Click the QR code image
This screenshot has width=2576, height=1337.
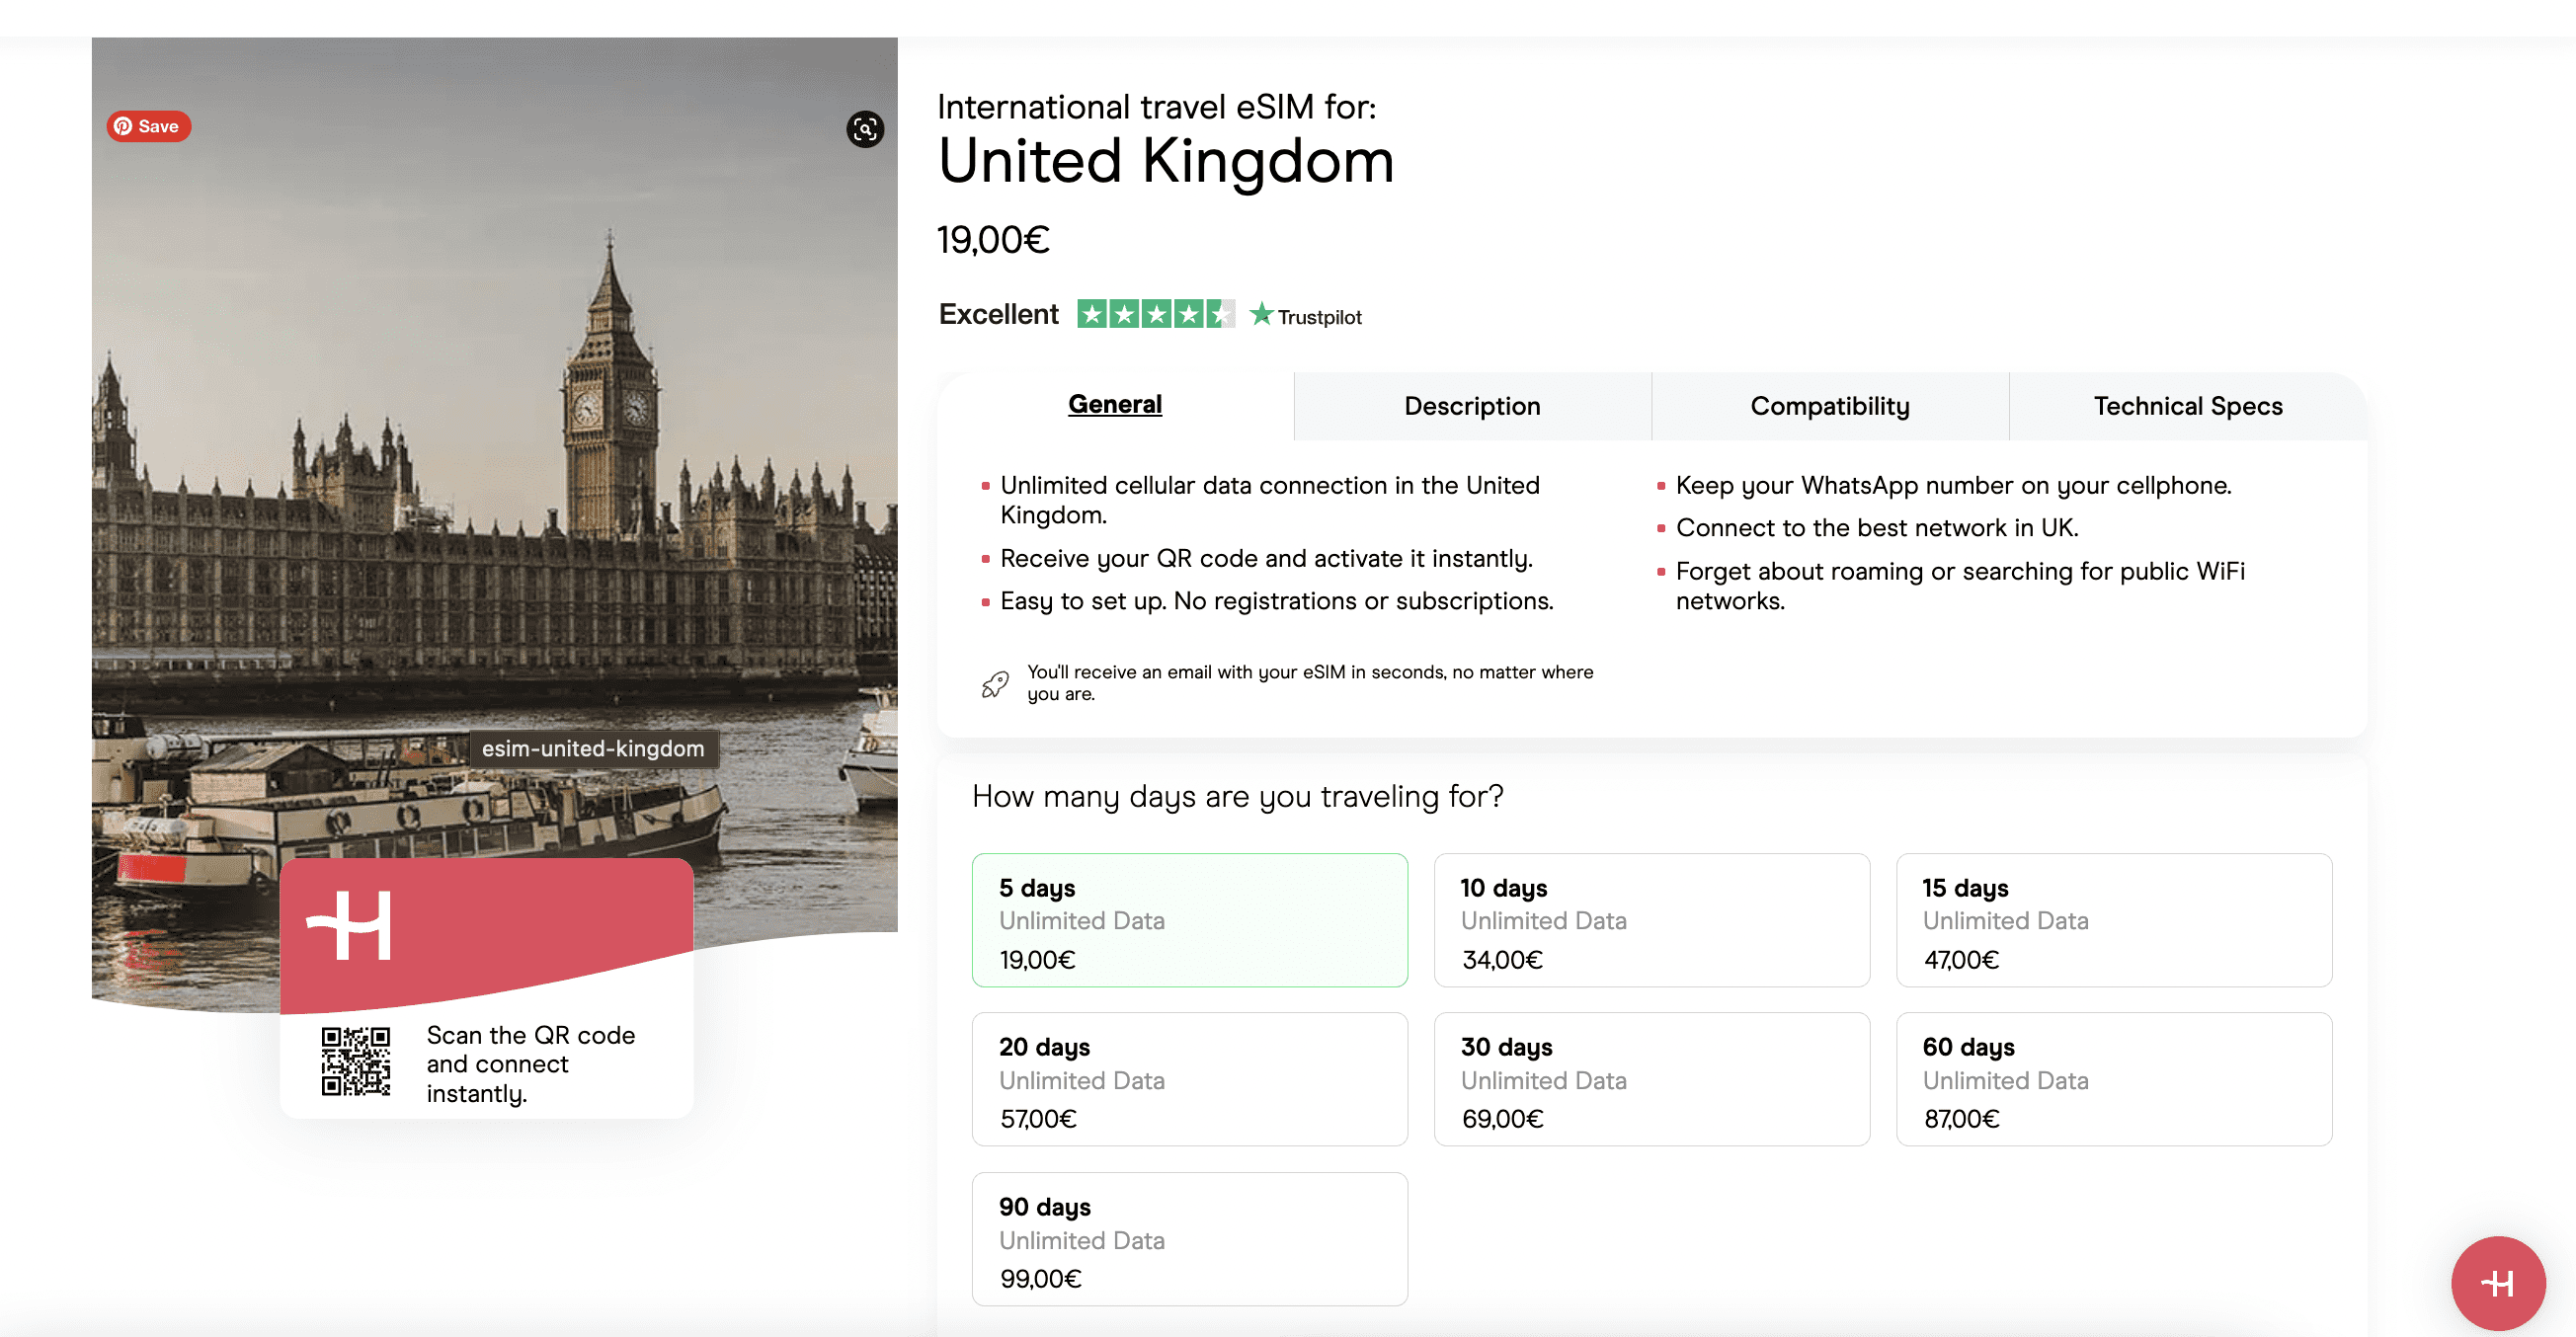click(355, 1061)
